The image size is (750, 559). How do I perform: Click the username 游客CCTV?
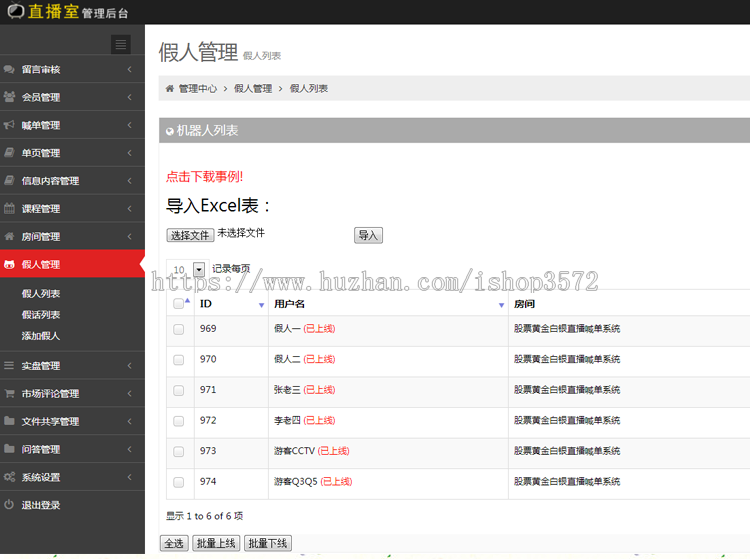[x=294, y=451]
